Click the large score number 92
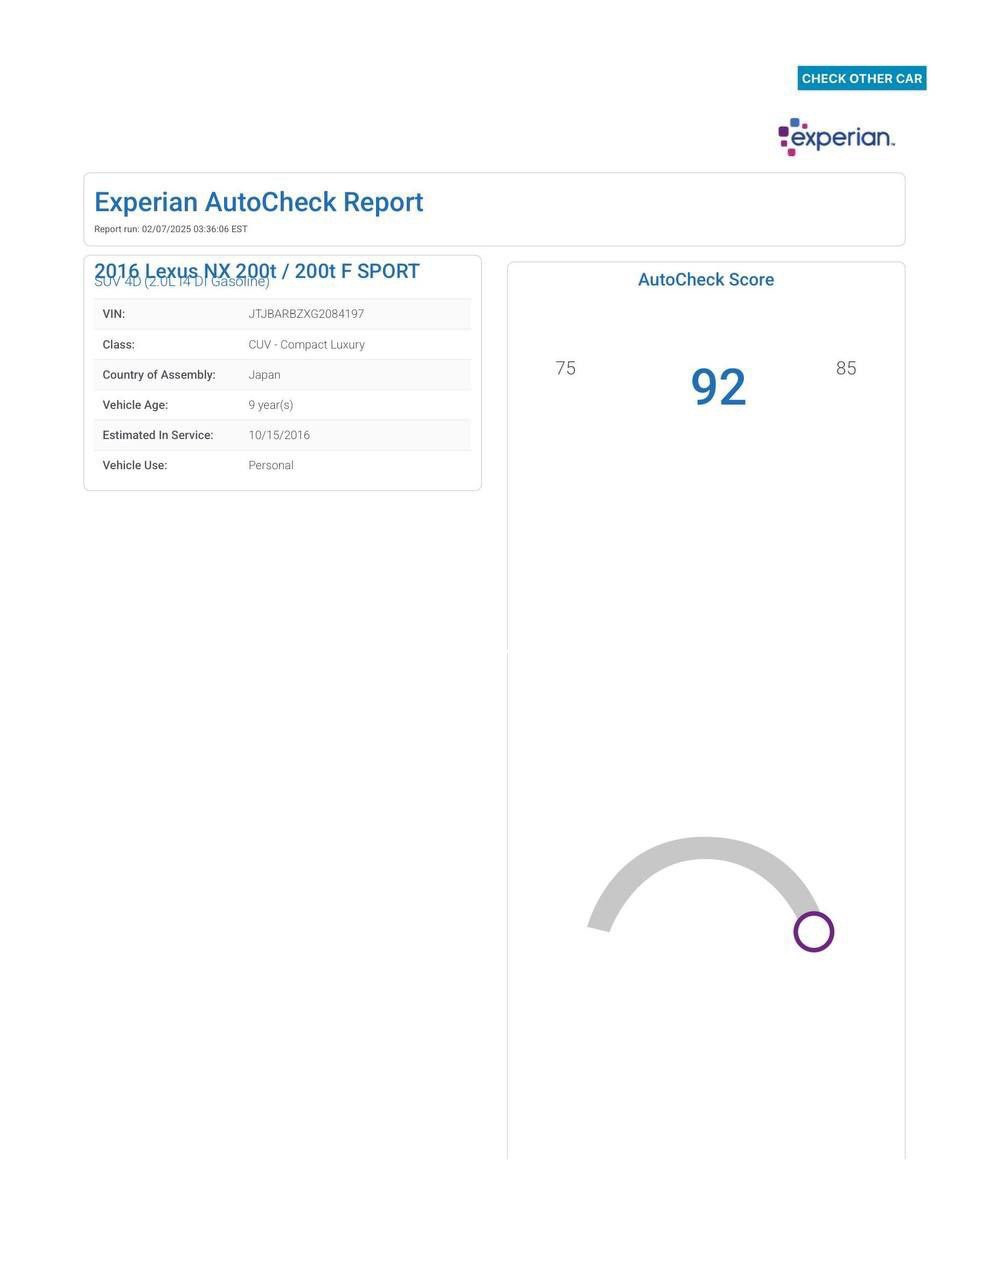The image size is (989, 1280). (718, 387)
